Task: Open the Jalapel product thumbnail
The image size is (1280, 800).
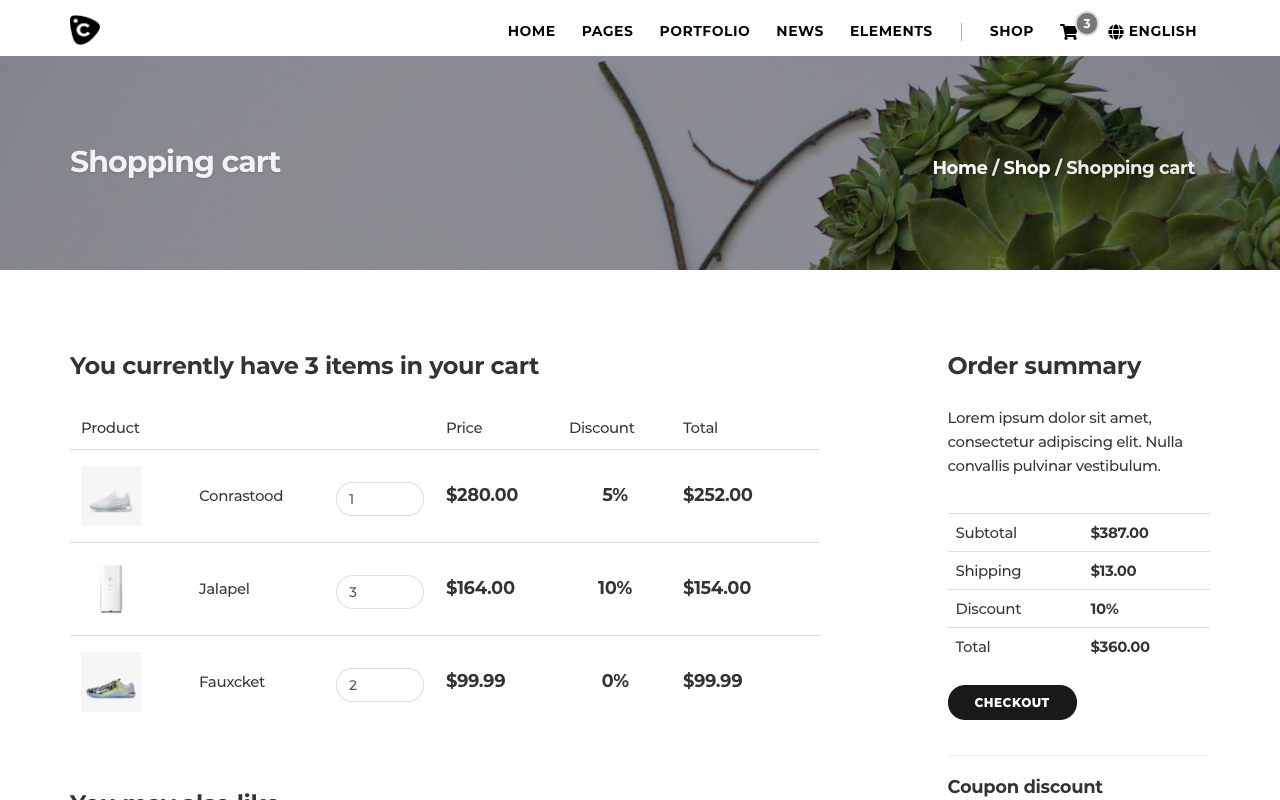Action: point(111,589)
